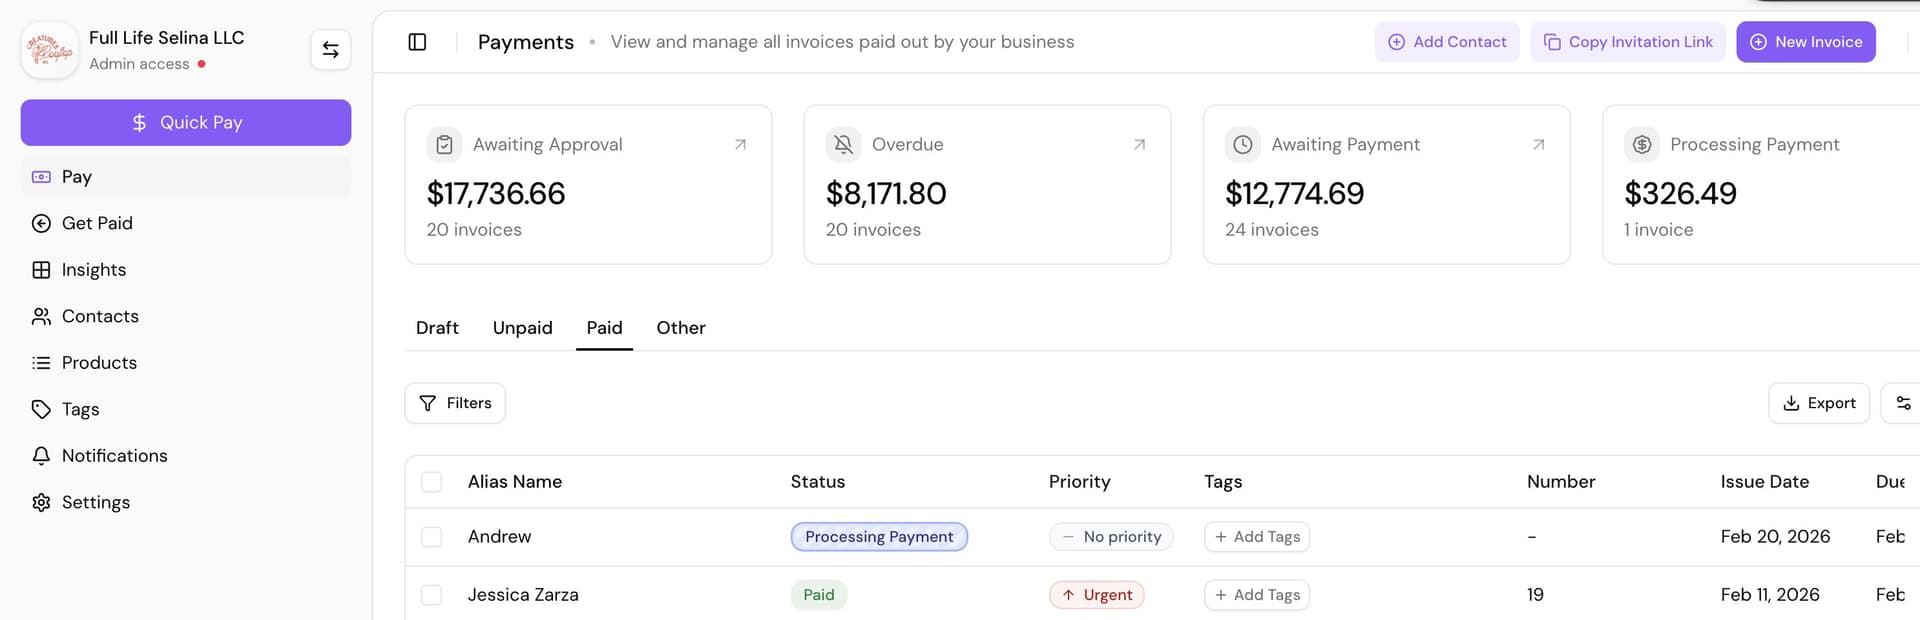
Task: Sort by the Alias Name column header
Action: pyautogui.click(x=515, y=482)
